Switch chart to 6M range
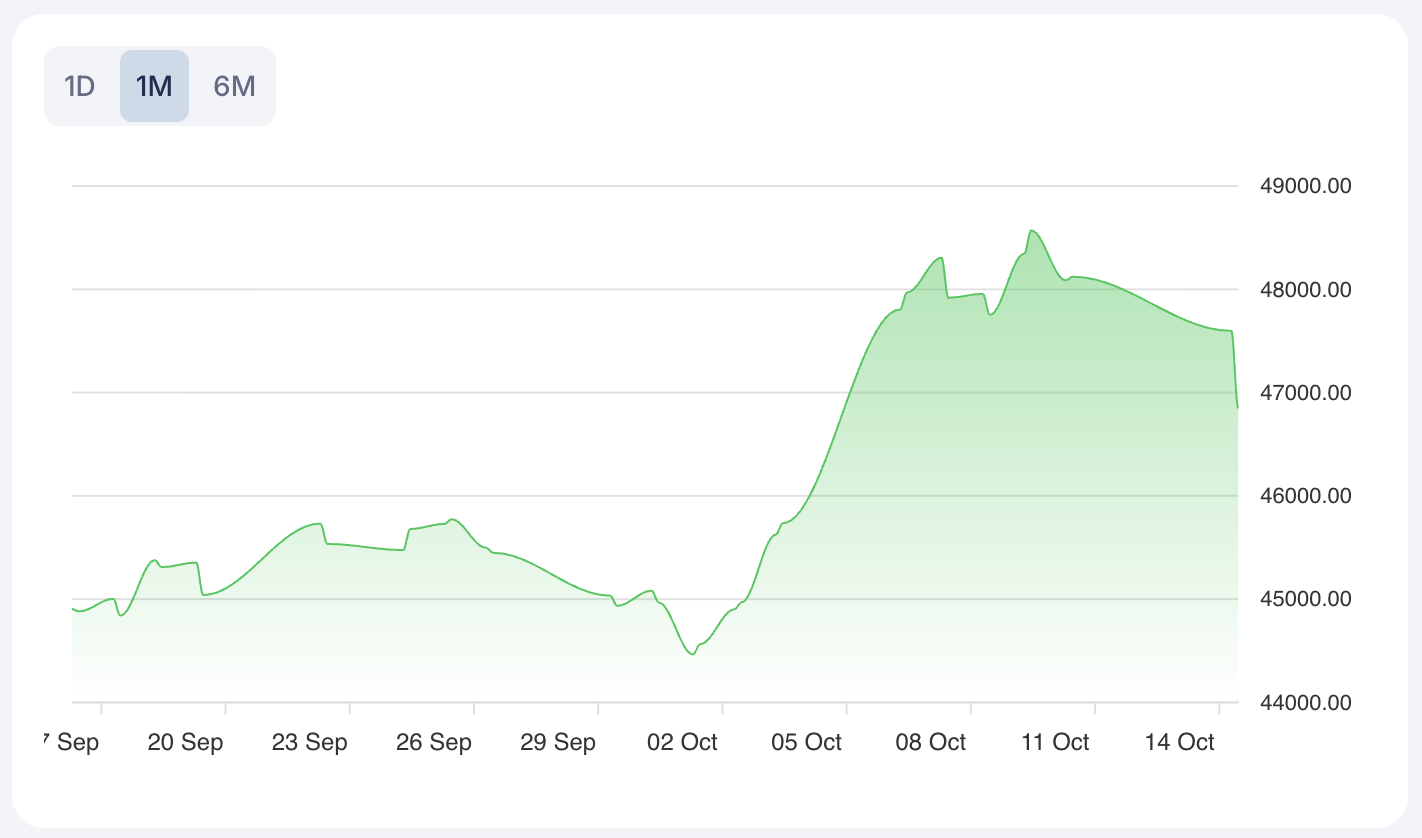1422x838 pixels. 235,86
